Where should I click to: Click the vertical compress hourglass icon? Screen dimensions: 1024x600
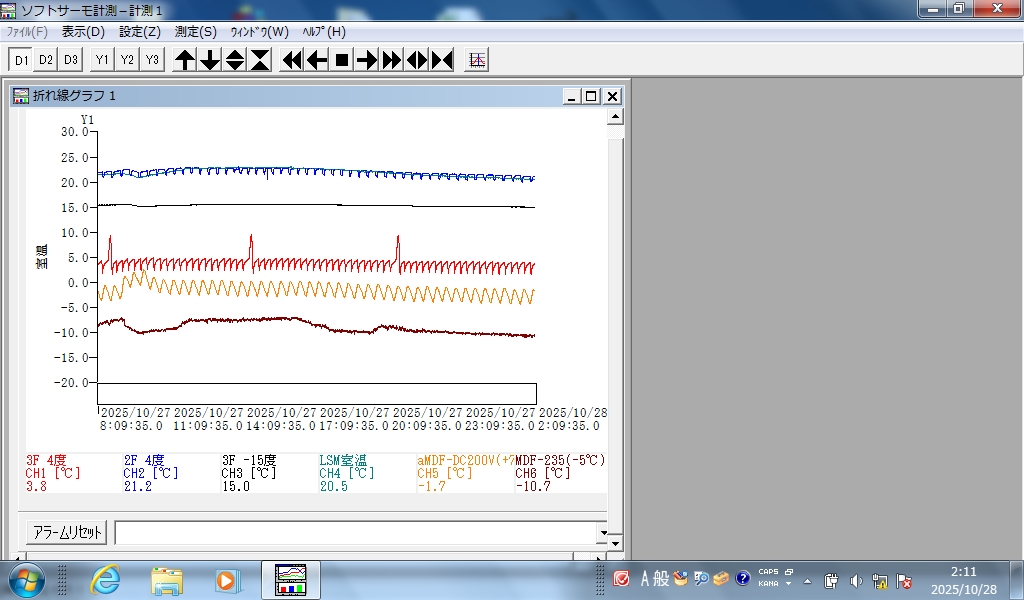click(x=260, y=60)
